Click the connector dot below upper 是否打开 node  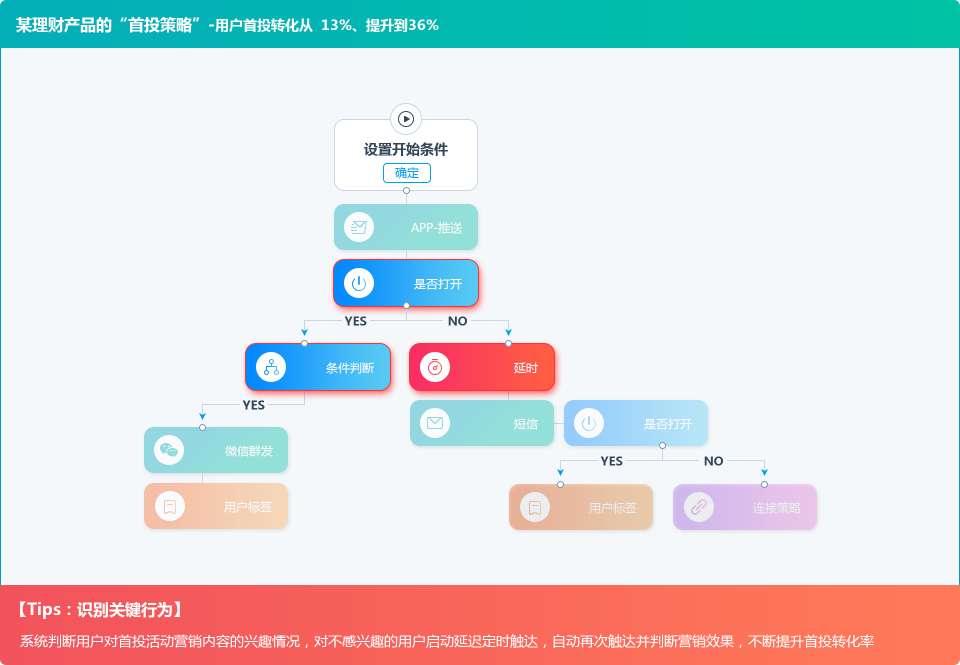[406, 305]
